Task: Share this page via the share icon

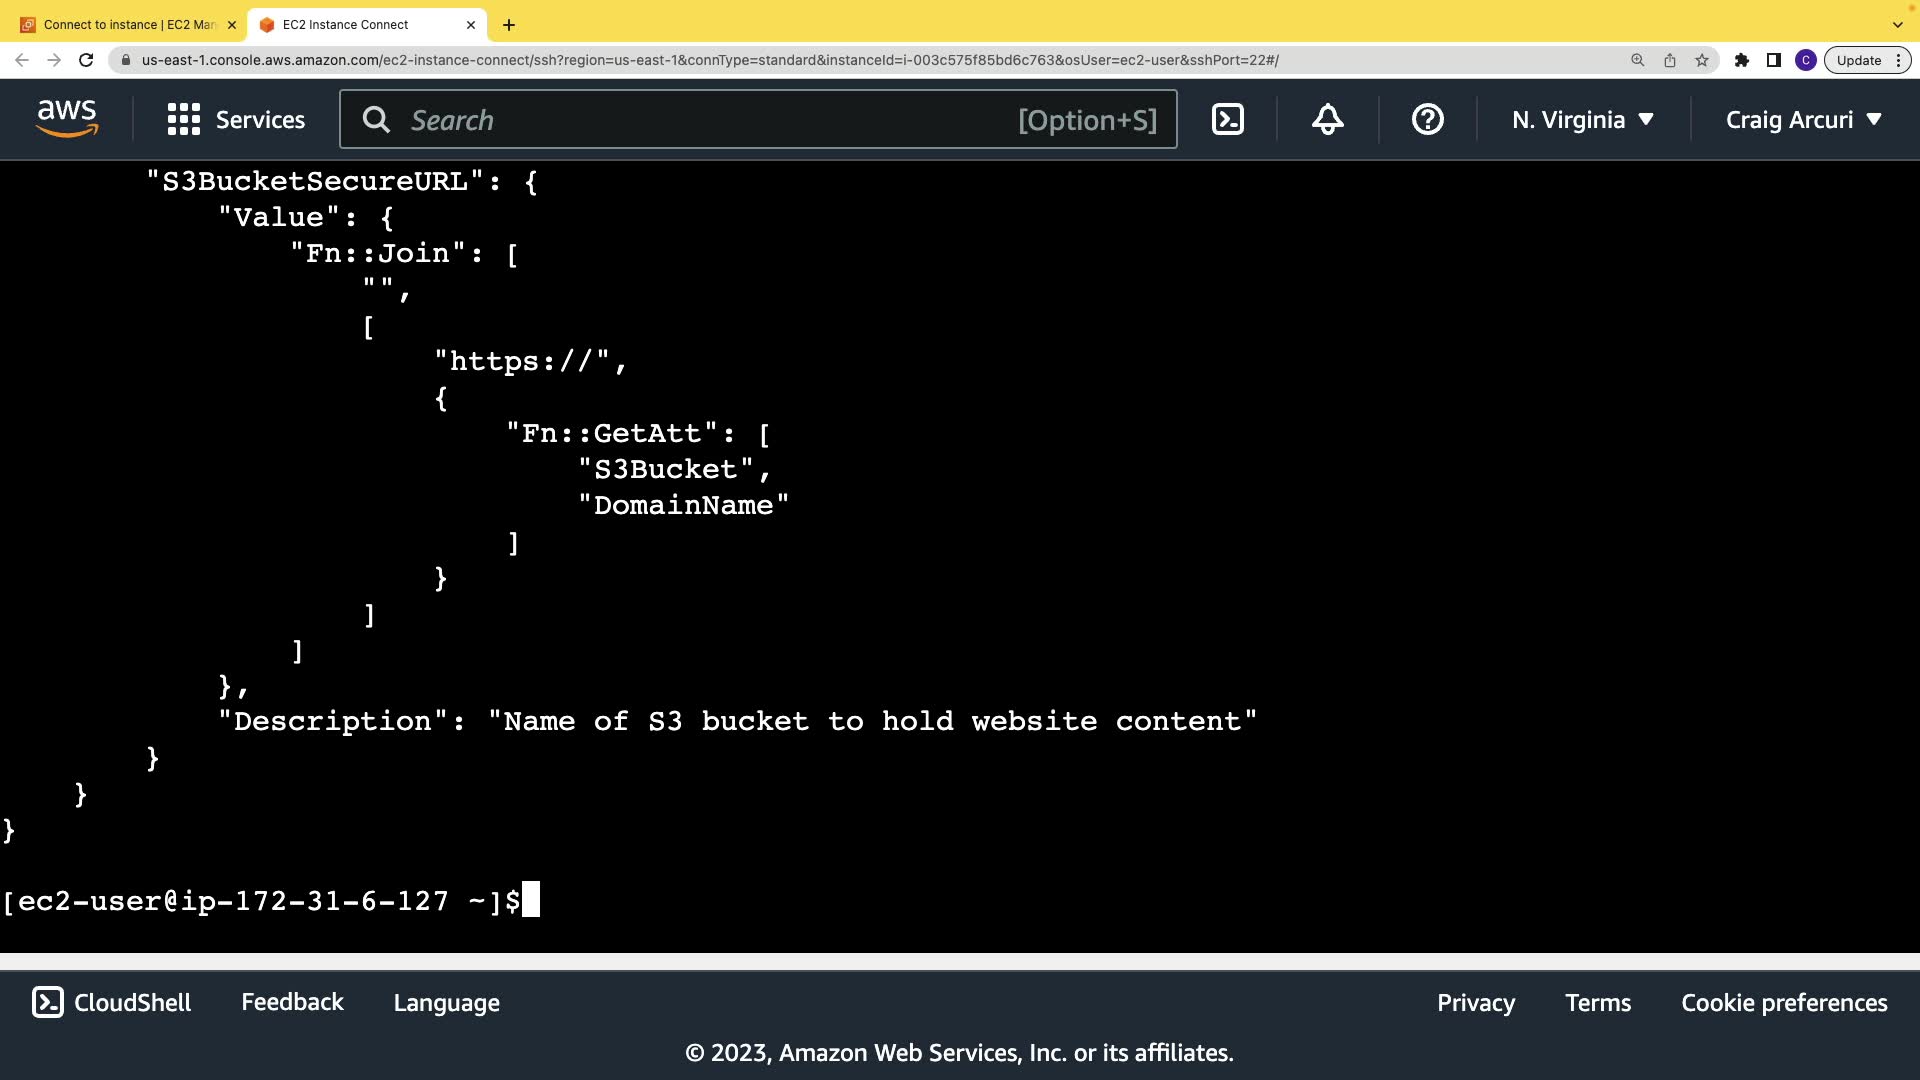Action: coord(1669,60)
